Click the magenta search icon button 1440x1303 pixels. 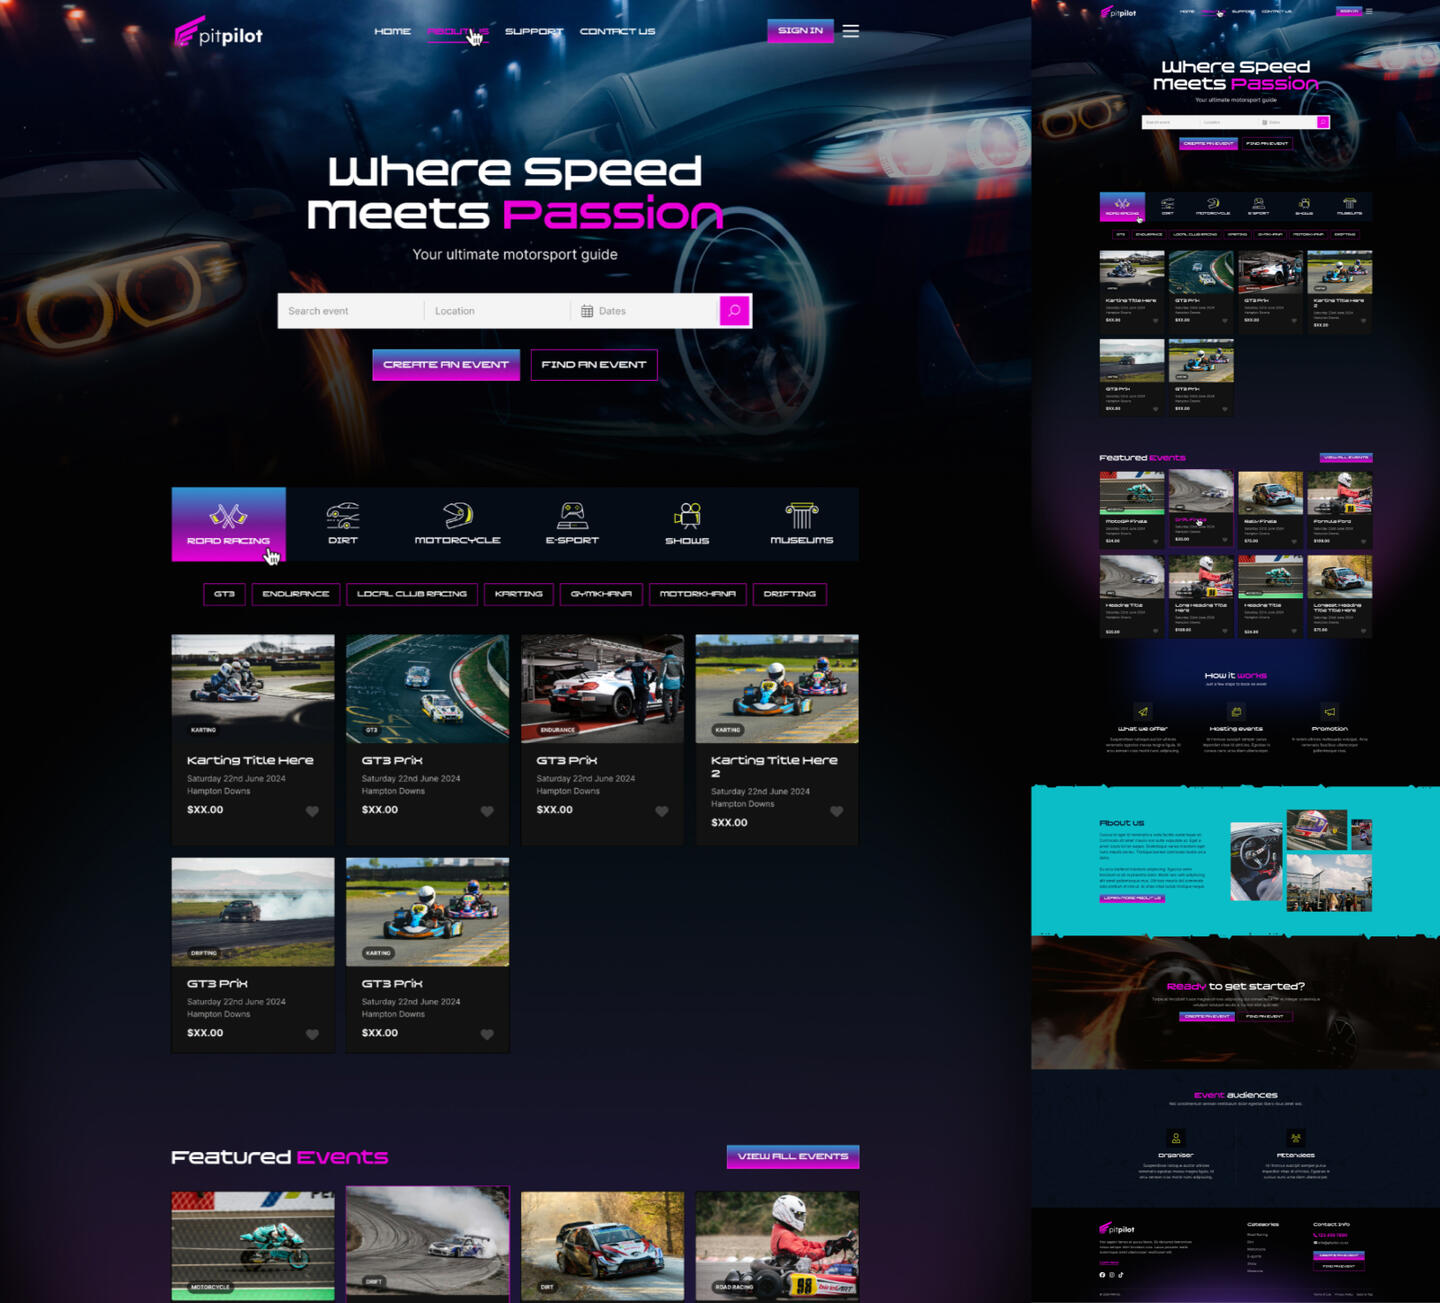[734, 311]
